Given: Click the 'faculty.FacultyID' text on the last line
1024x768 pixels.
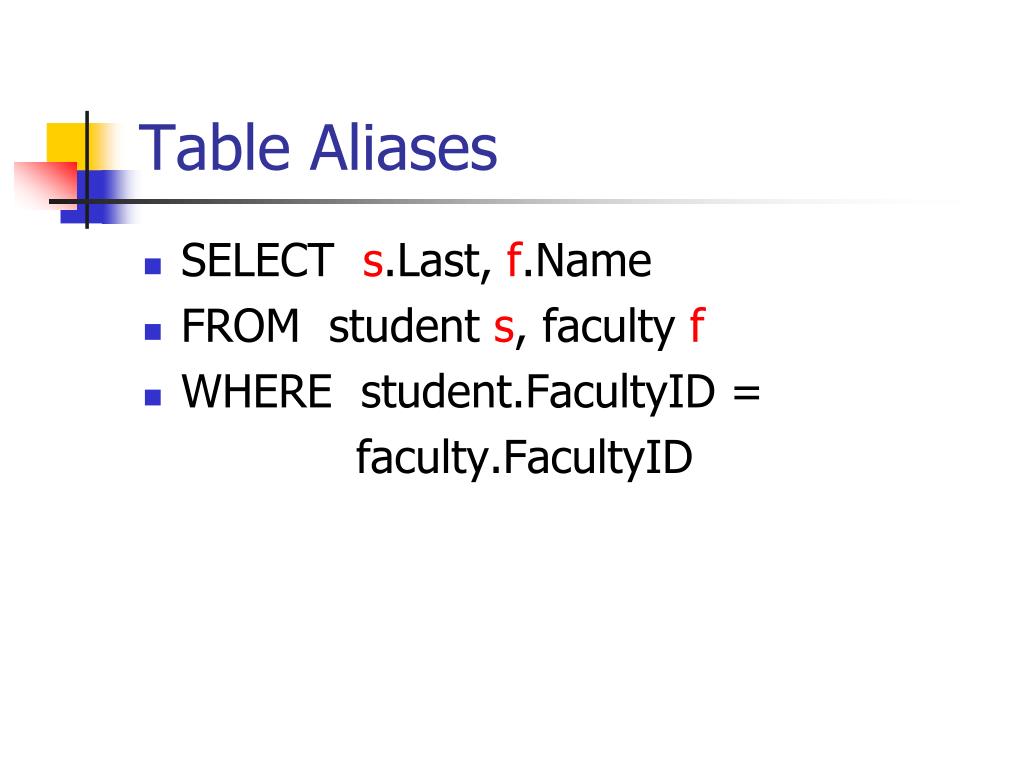Looking at the screenshot, I should point(524,459).
